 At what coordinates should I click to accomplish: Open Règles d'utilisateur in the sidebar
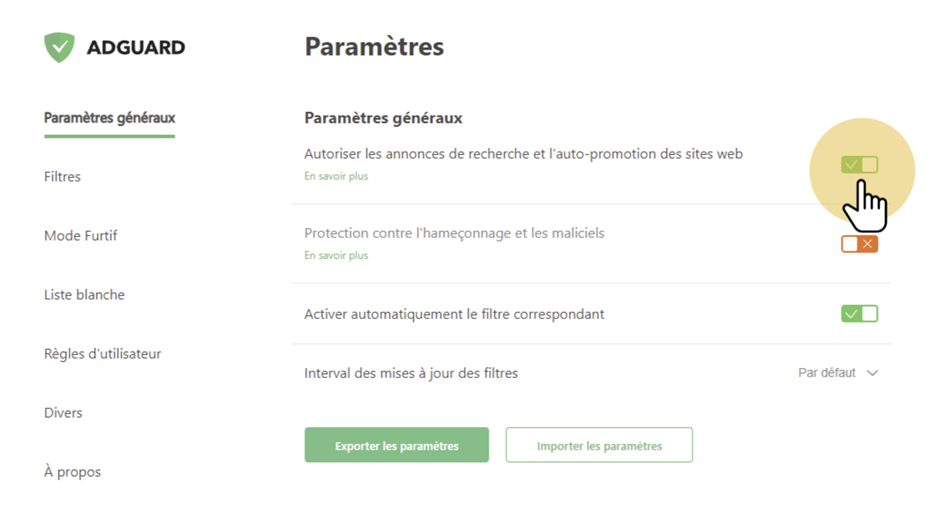[x=102, y=354]
